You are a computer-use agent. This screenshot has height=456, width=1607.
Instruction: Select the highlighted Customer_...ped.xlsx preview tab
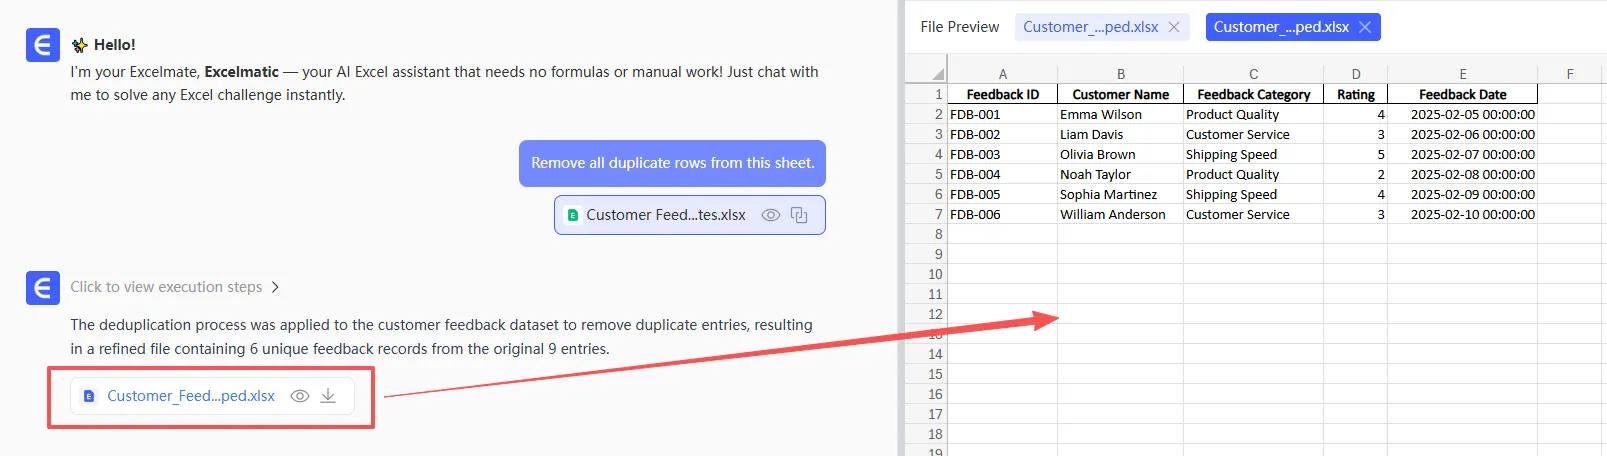(x=1281, y=27)
